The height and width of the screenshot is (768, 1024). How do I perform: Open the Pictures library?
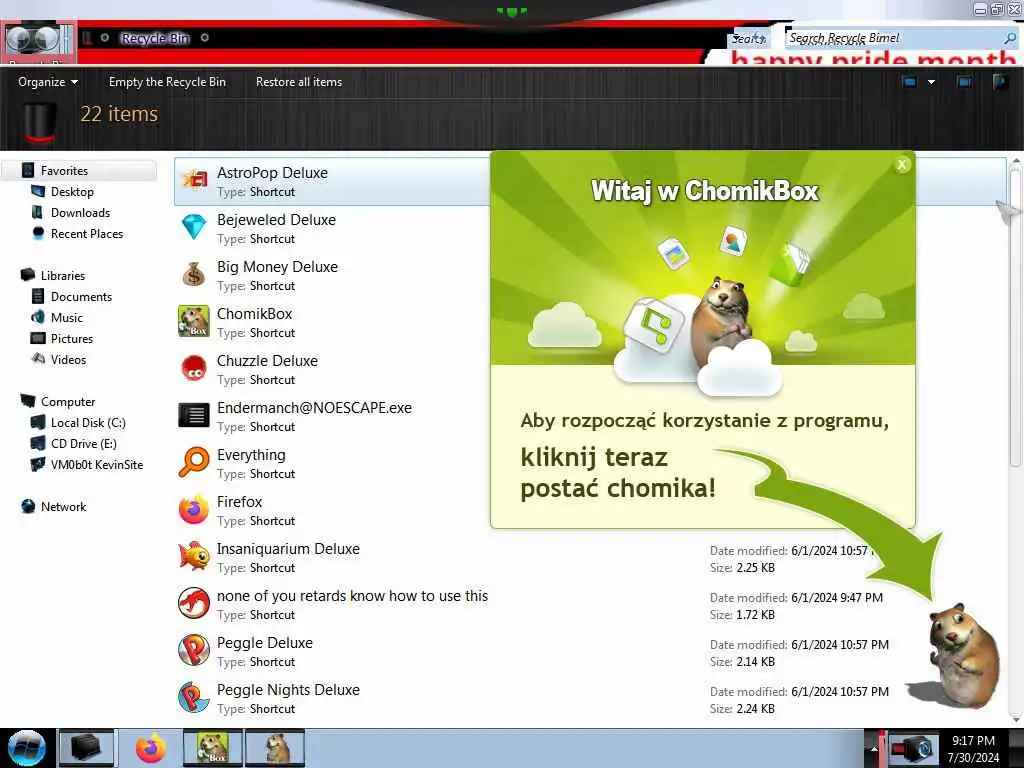pyautogui.click(x=72, y=338)
